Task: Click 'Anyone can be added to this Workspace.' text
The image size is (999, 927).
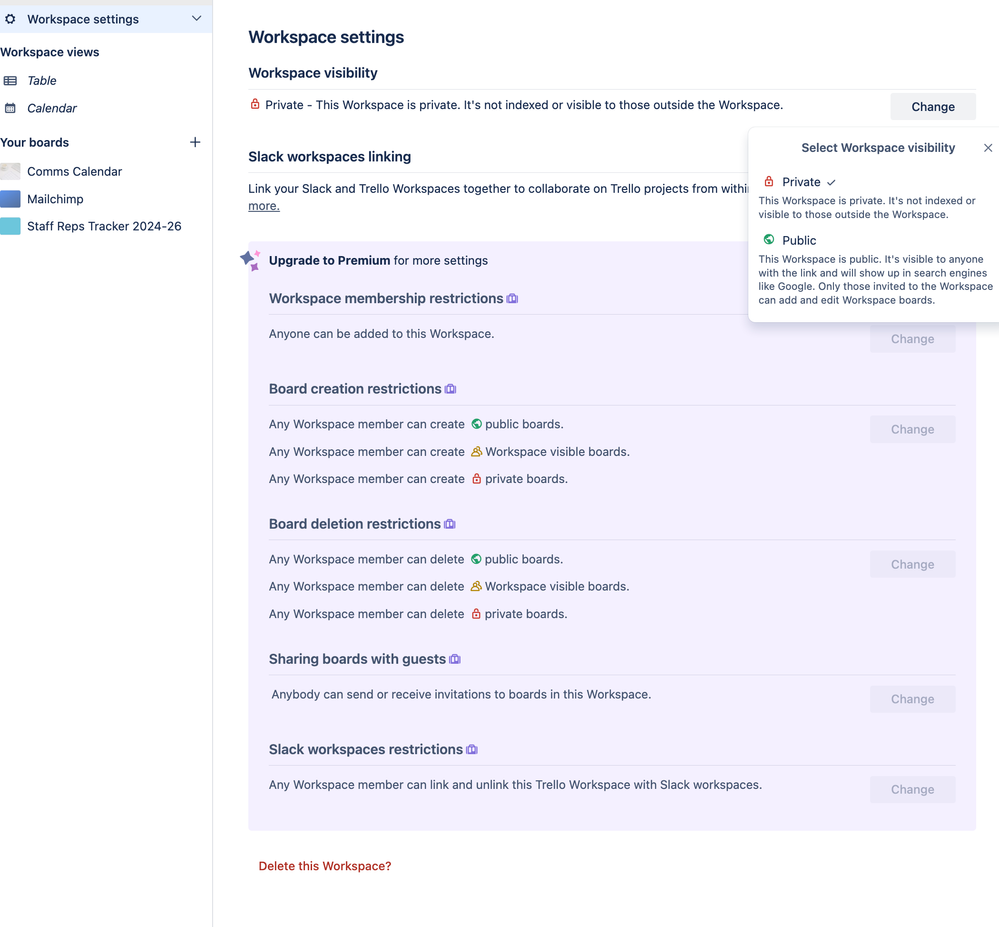Action: point(382,334)
